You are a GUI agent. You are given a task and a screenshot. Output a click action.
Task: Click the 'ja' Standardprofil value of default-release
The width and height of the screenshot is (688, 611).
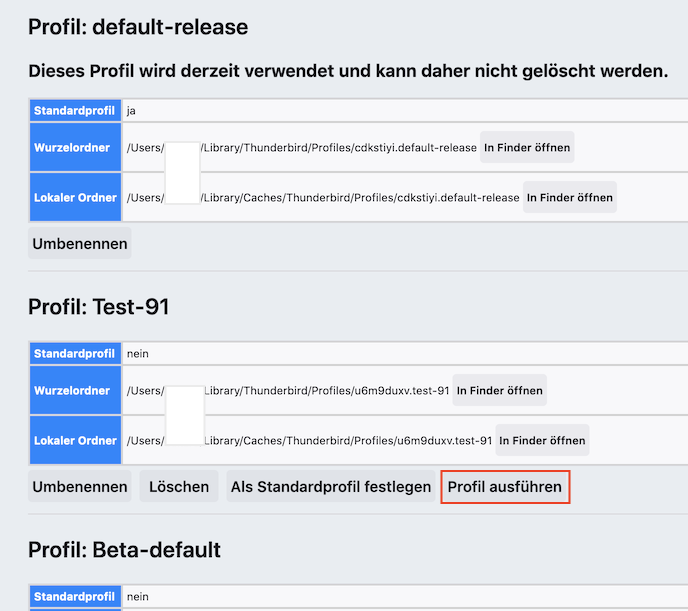coord(132,111)
